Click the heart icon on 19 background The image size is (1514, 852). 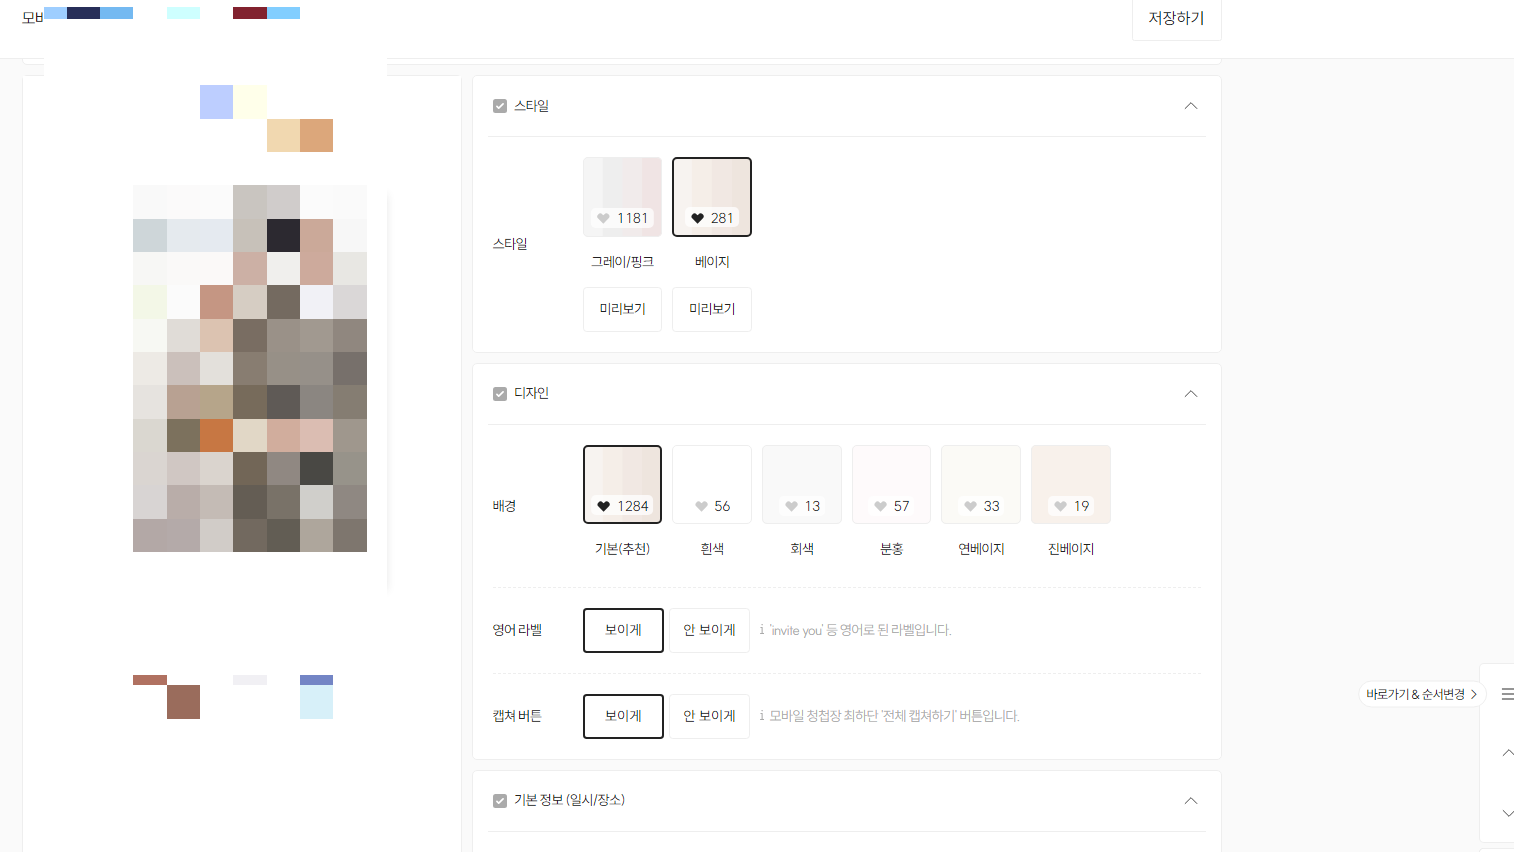coord(1060,506)
